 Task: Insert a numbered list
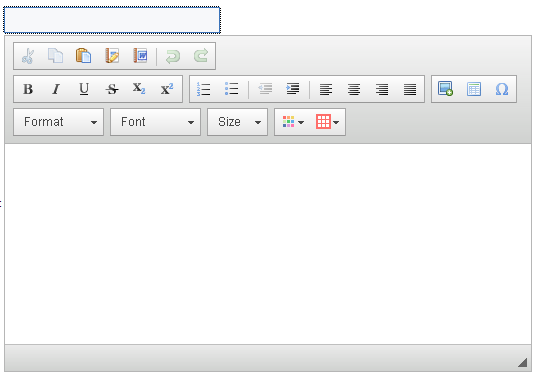tap(203, 89)
